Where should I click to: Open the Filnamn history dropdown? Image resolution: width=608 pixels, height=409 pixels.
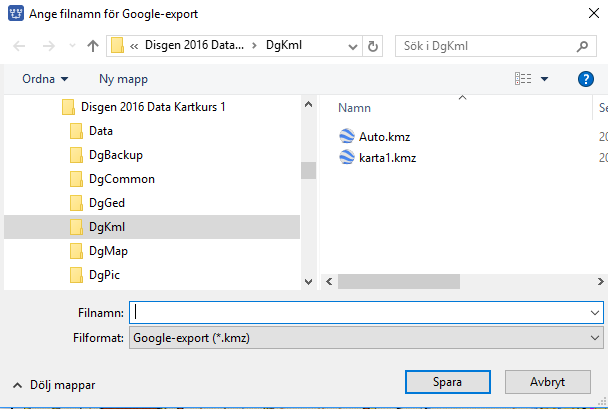point(595,312)
